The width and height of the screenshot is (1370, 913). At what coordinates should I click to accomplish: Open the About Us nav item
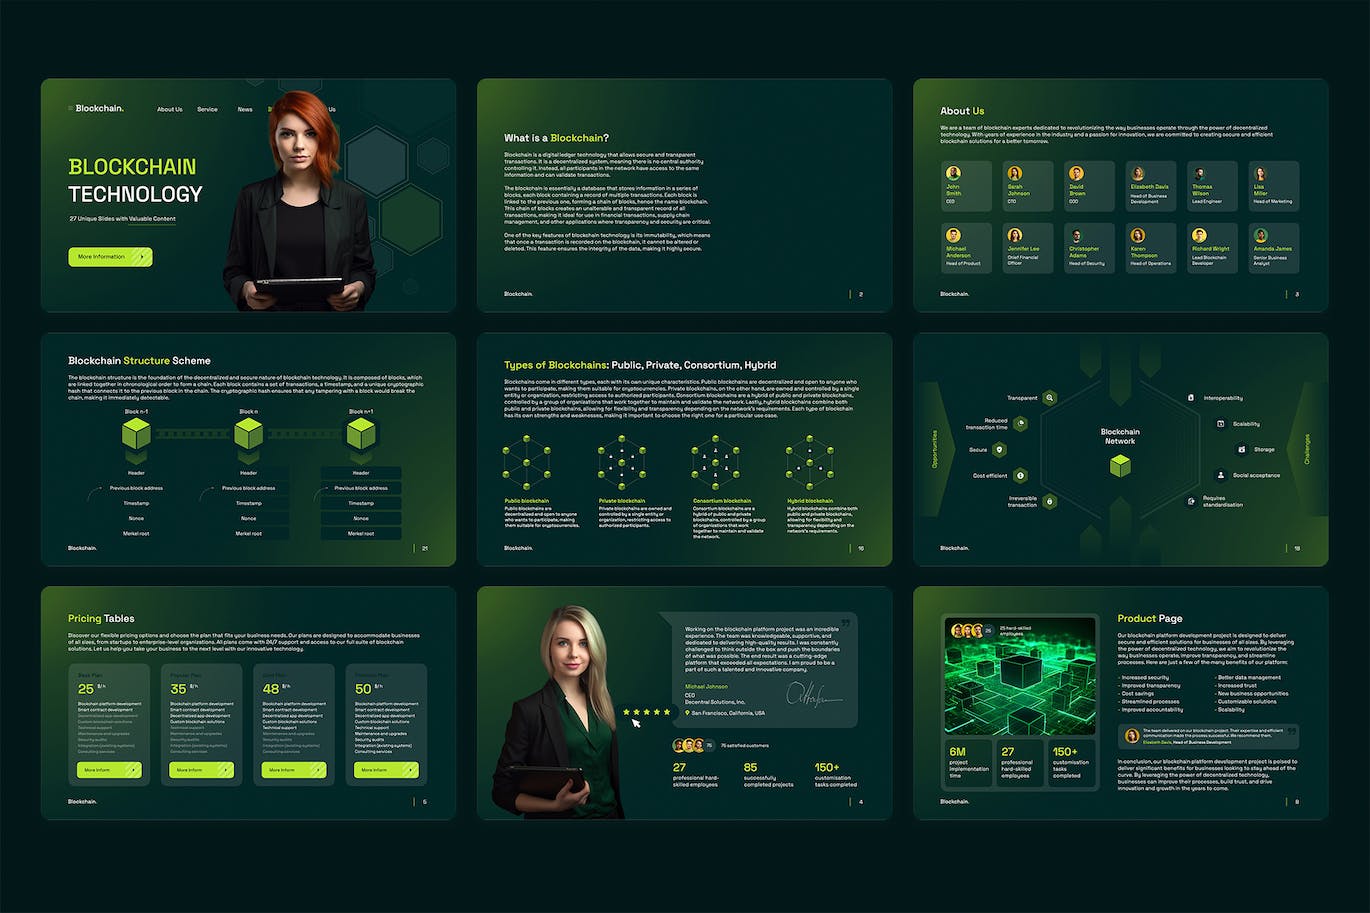[x=170, y=110]
